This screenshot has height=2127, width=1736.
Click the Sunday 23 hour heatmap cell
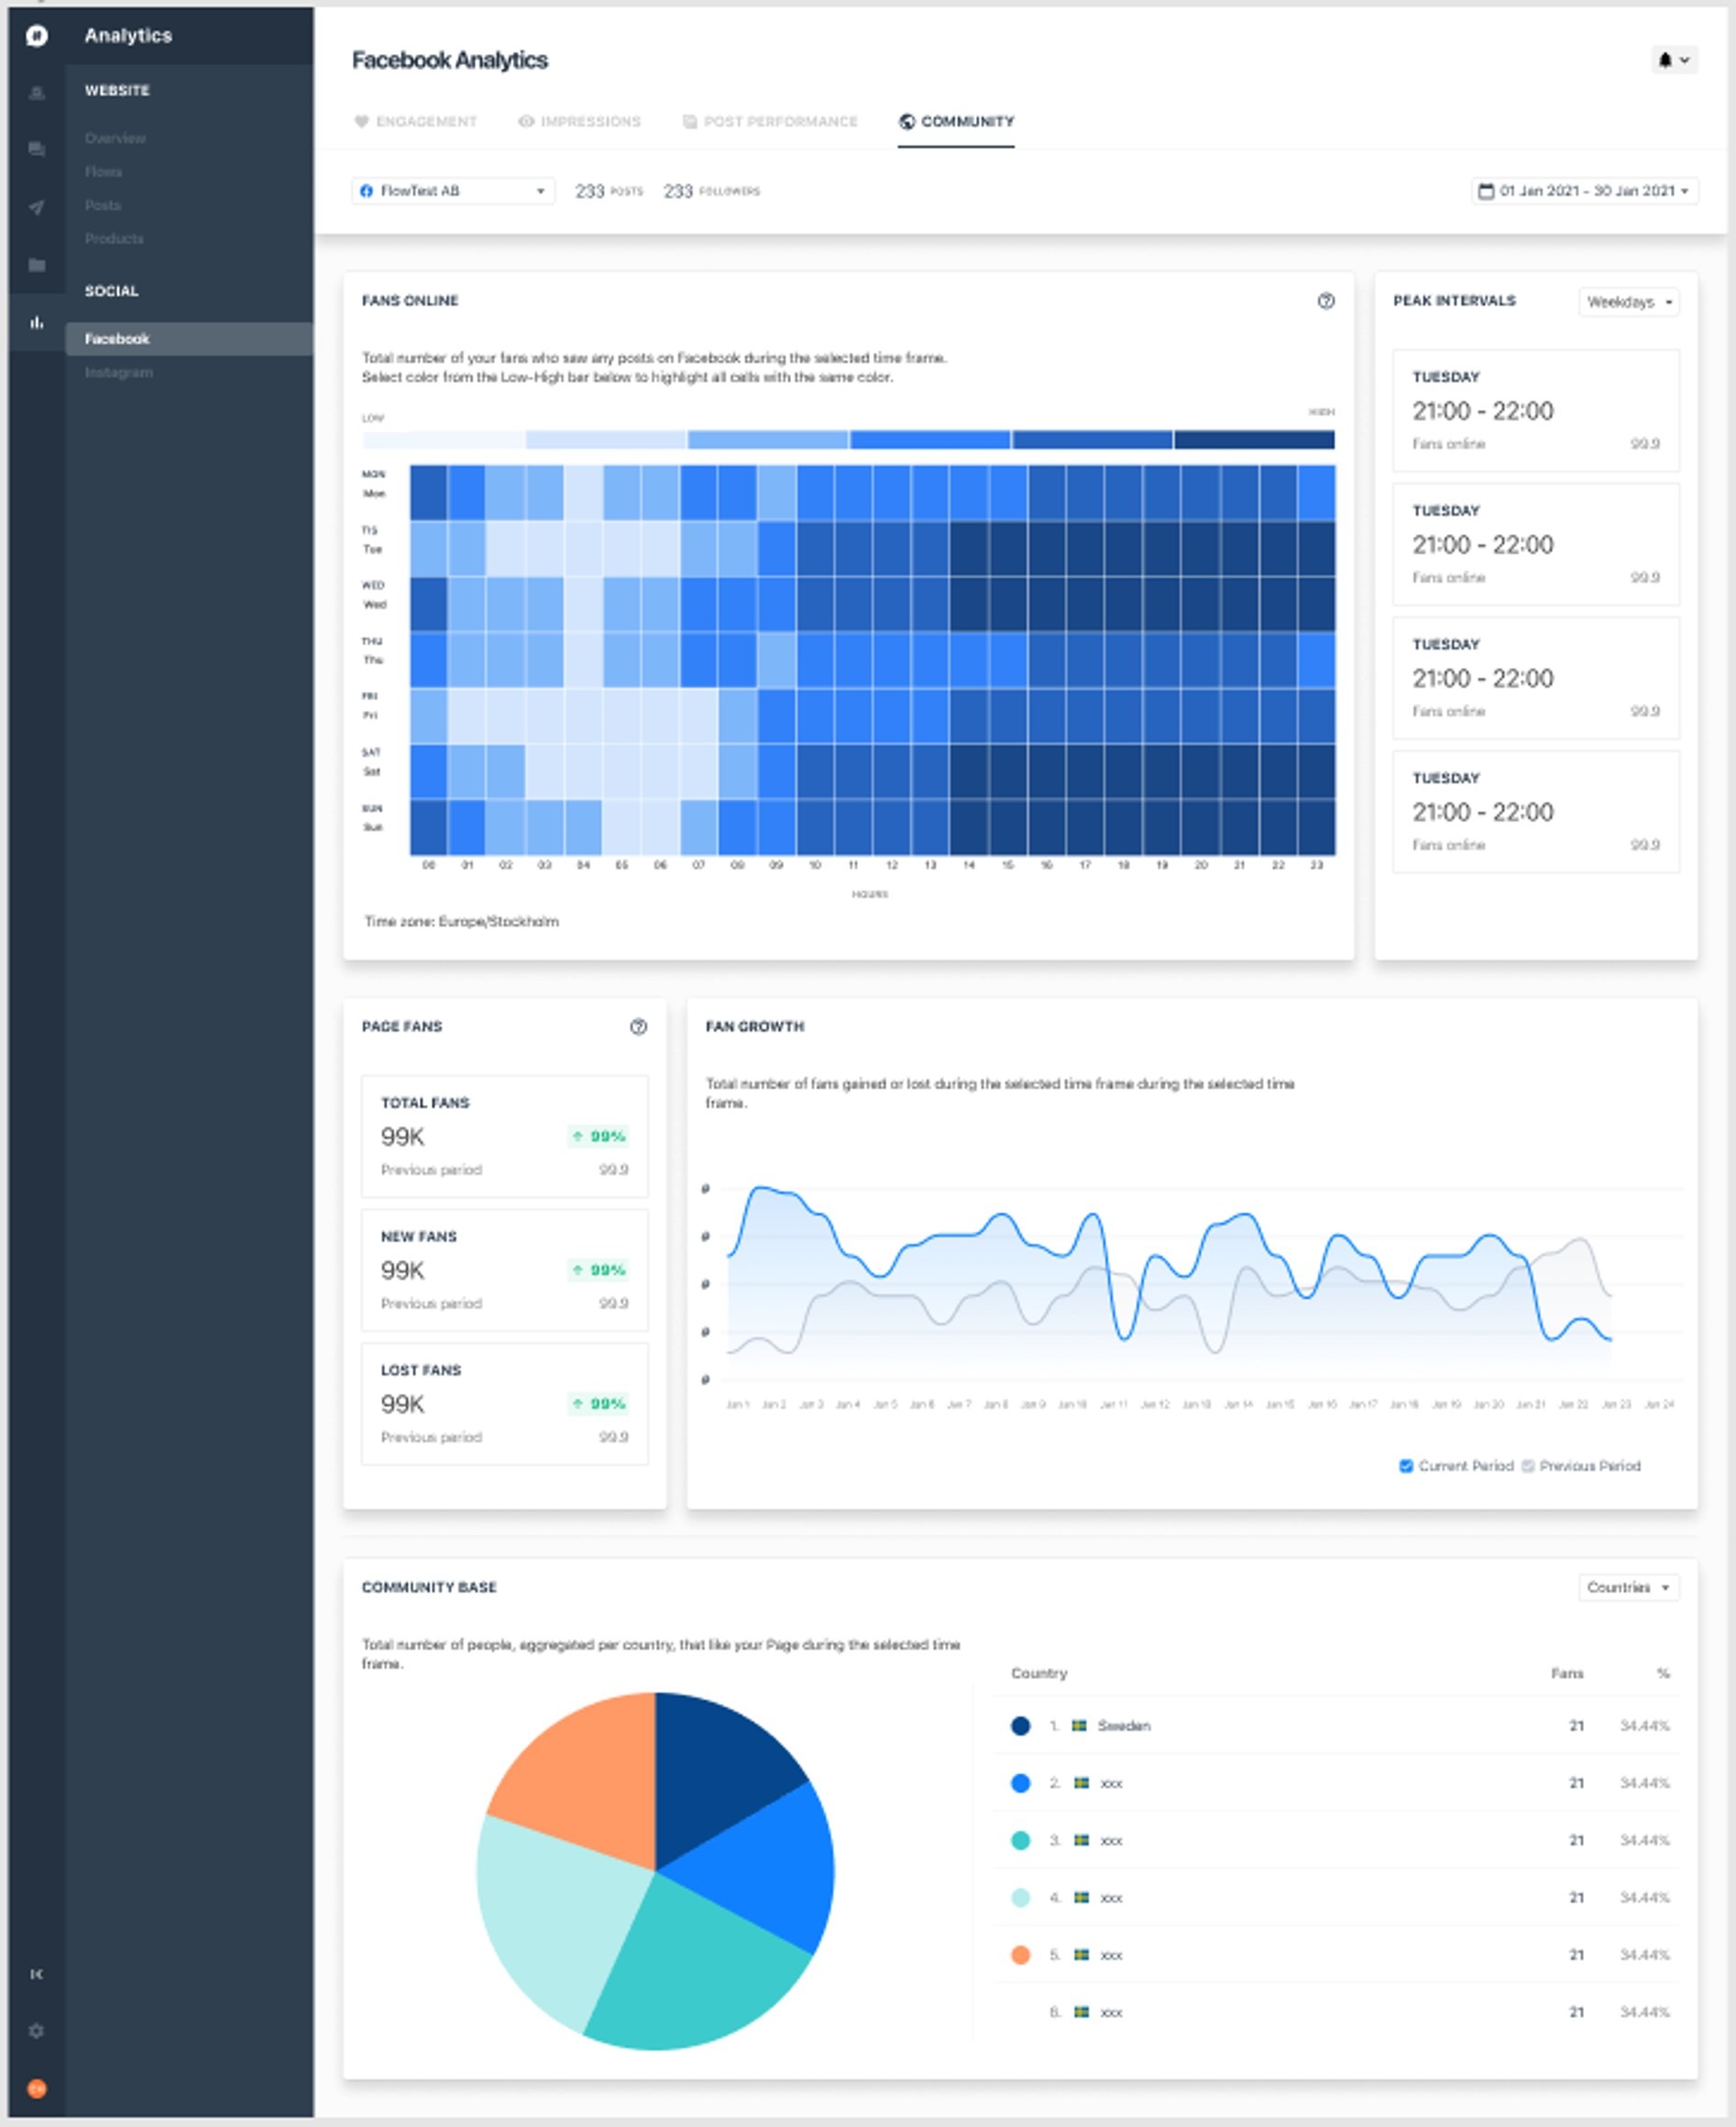point(1316,827)
